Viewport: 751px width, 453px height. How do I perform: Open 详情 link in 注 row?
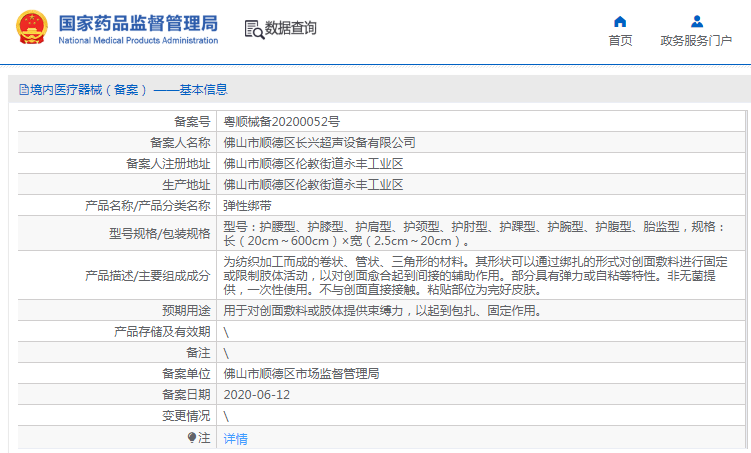[x=236, y=439]
